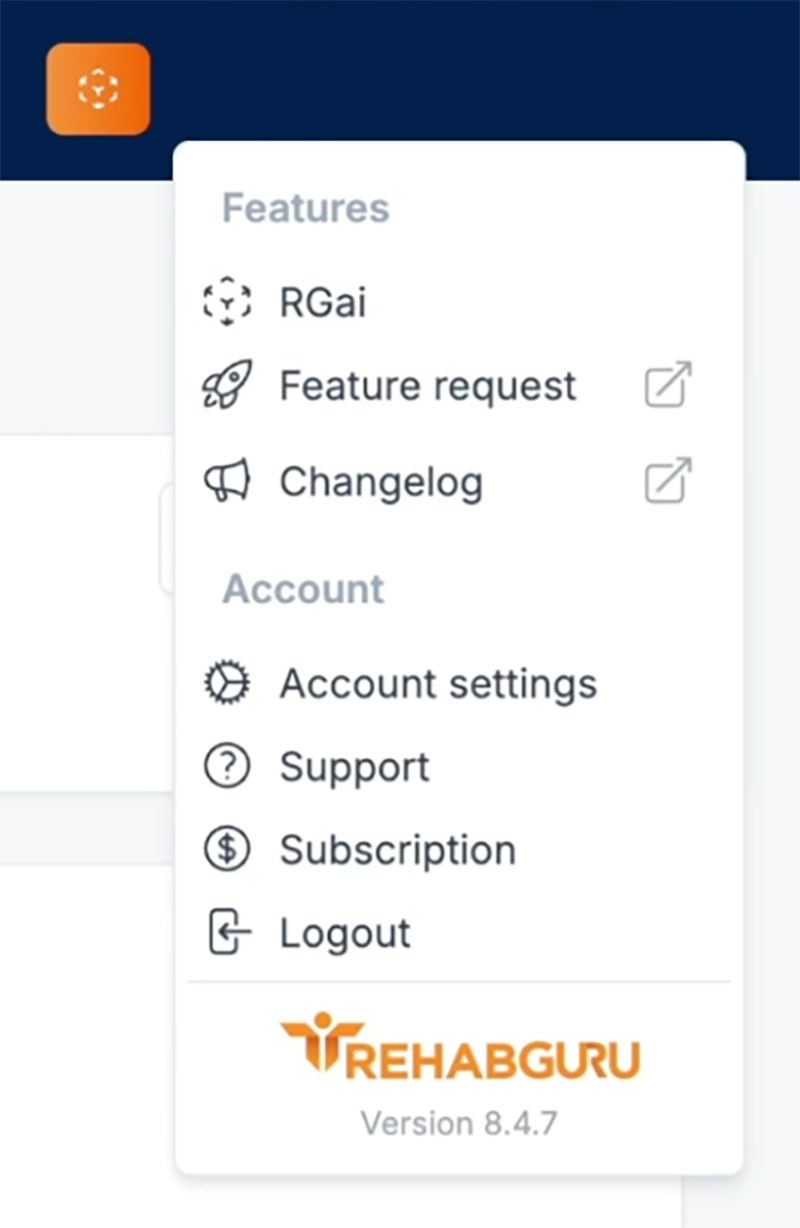This screenshot has width=800, height=1228.
Task: Click the Features section header
Action: 305,208
